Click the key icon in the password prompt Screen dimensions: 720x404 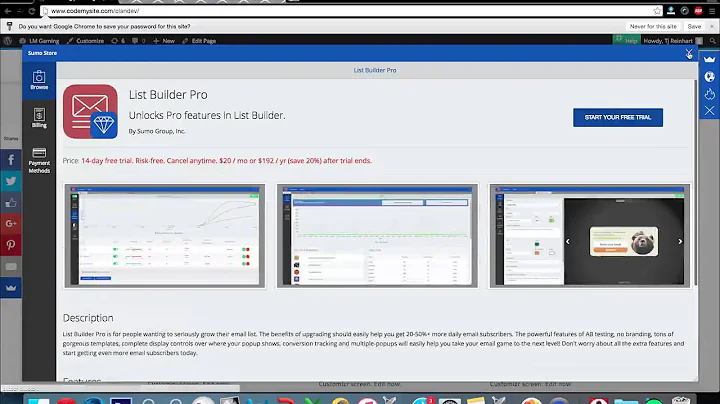click(x=9, y=27)
